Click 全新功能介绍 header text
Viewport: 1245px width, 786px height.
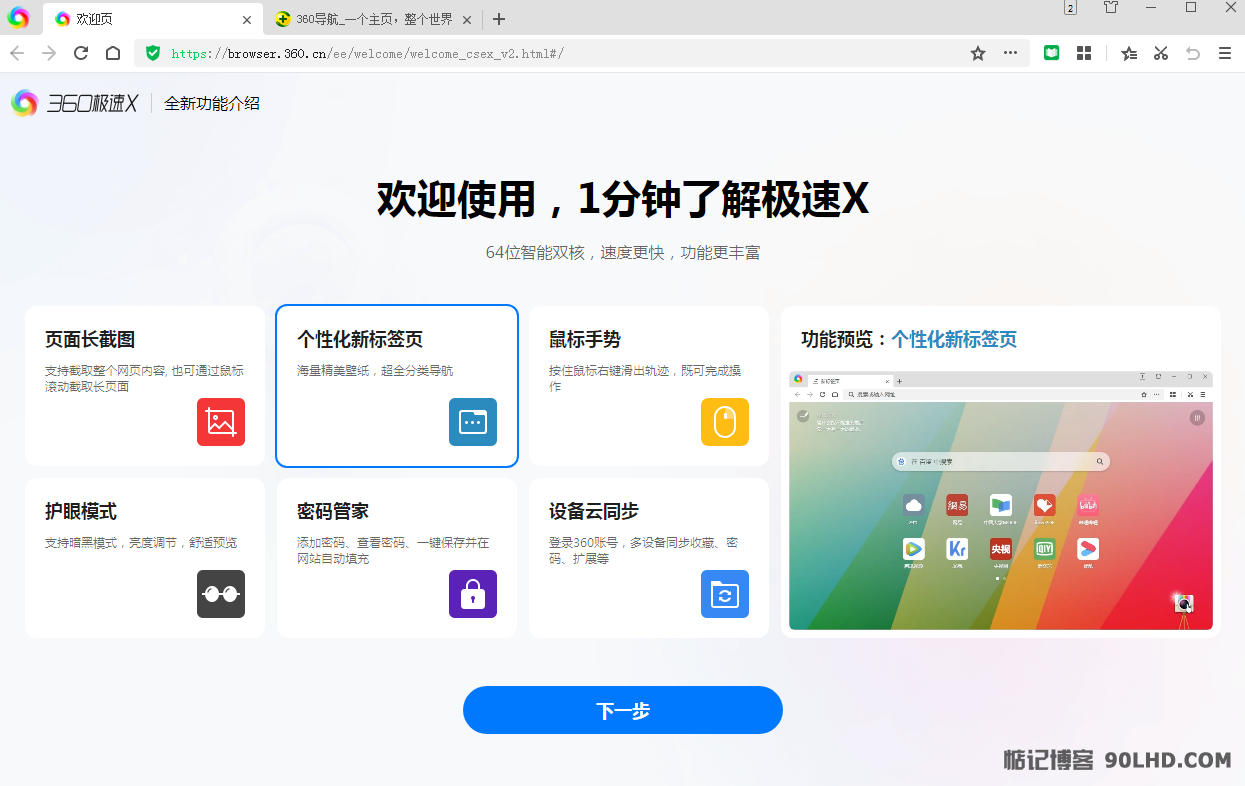(x=212, y=103)
